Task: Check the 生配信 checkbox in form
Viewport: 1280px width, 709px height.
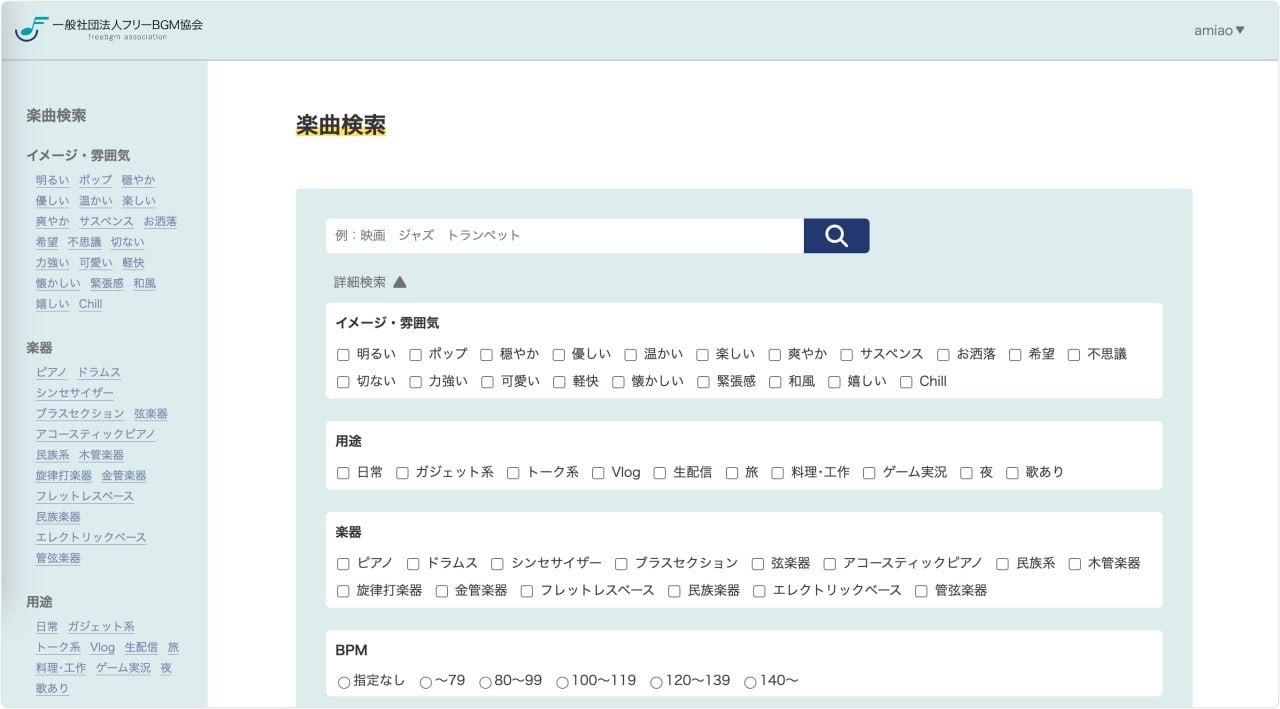Action: (659, 473)
